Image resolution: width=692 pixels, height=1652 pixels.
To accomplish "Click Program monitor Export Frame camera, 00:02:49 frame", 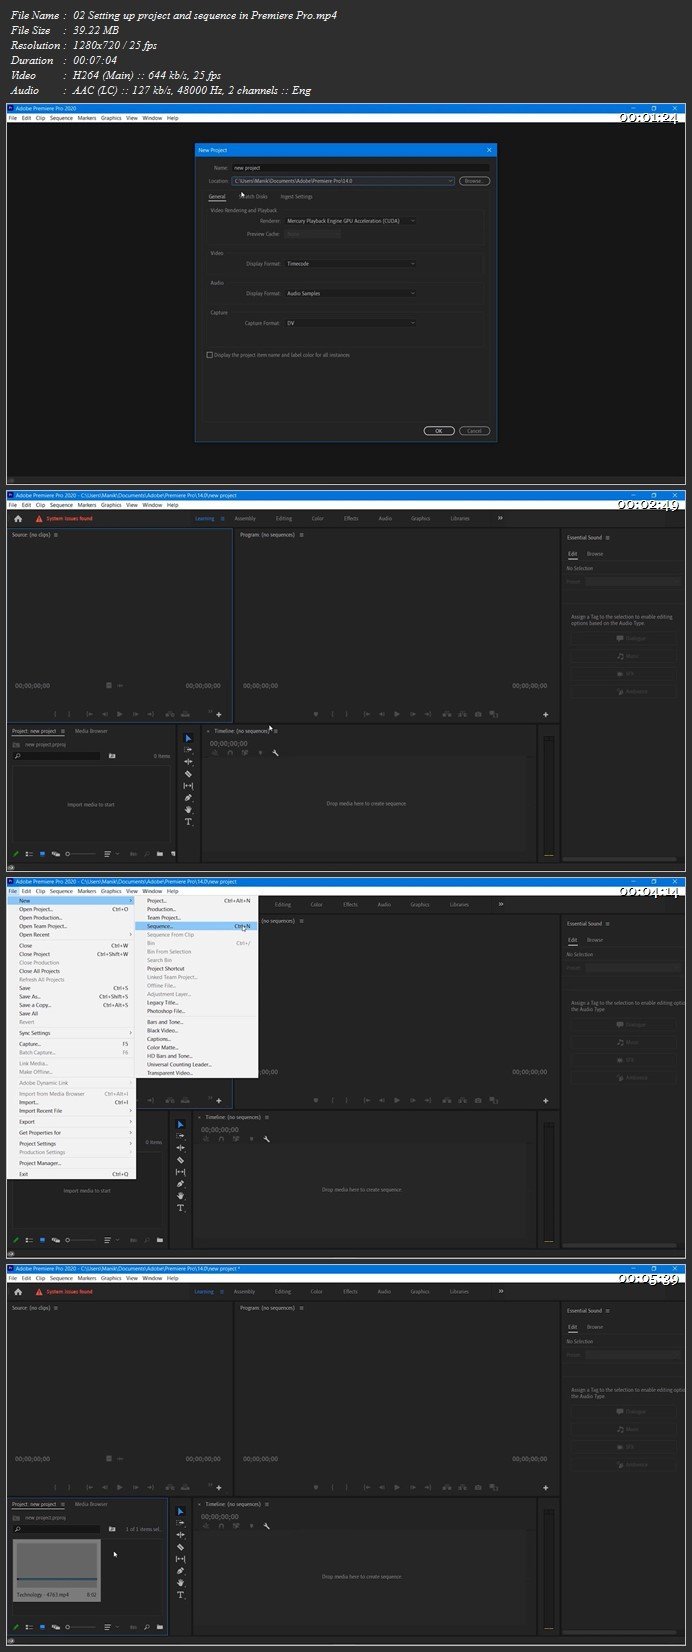I will (x=478, y=714).
